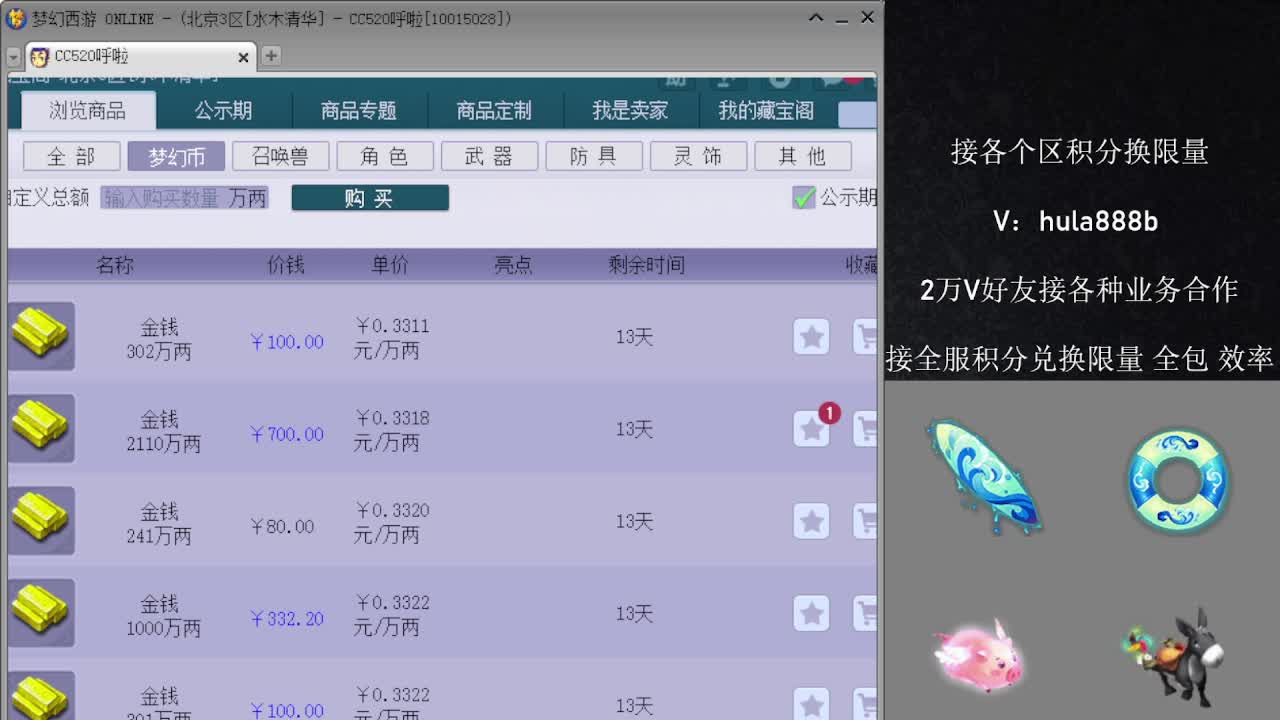Viewport: 1280px width, 720px height.
Task: Click the 金钱 1000万两 item name
Action: coord(163,615)
